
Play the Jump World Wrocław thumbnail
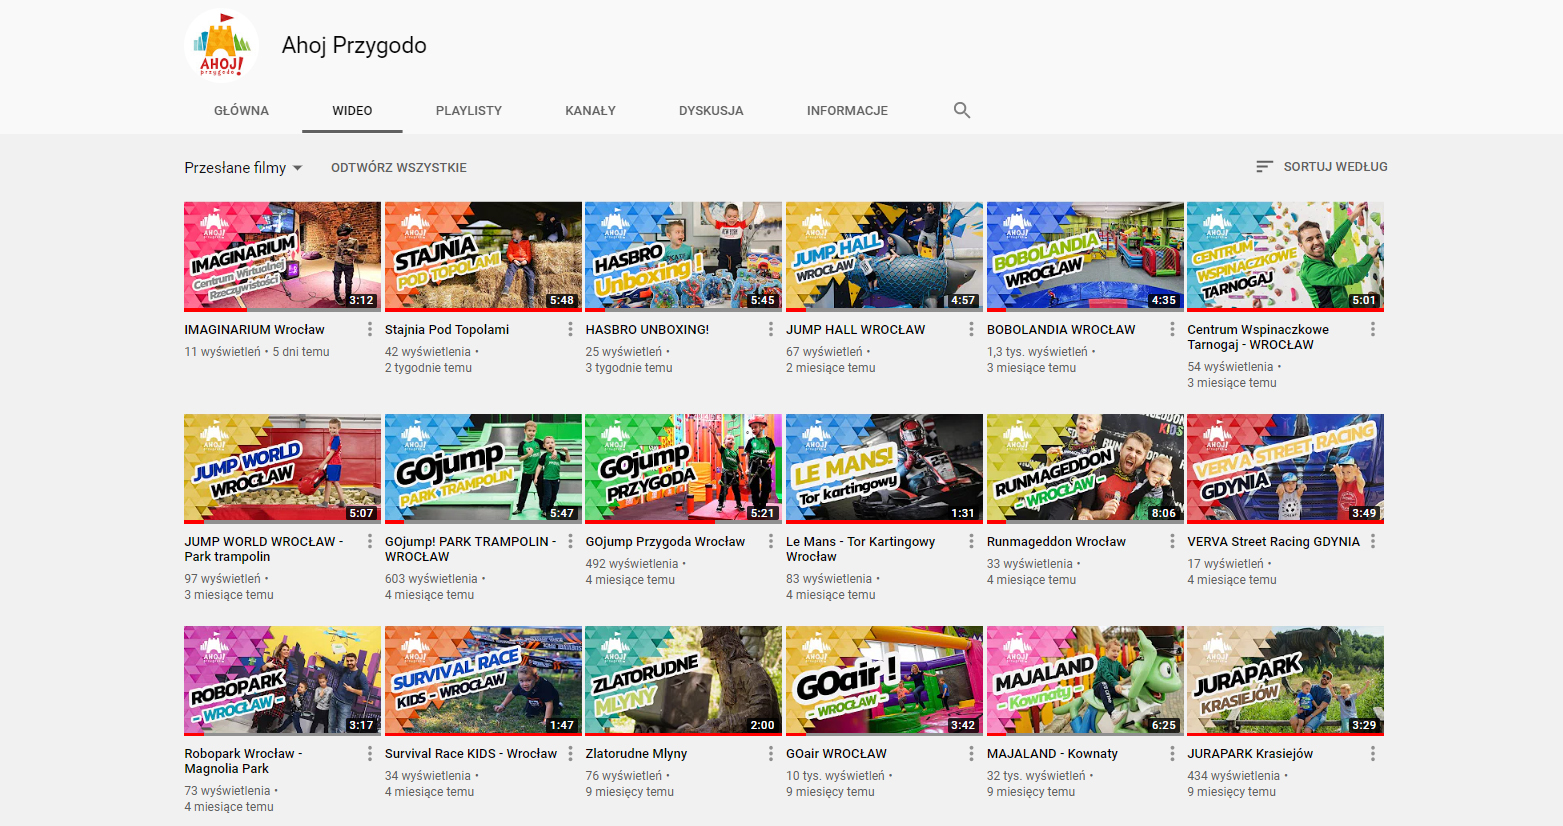[x=282, y=468]
